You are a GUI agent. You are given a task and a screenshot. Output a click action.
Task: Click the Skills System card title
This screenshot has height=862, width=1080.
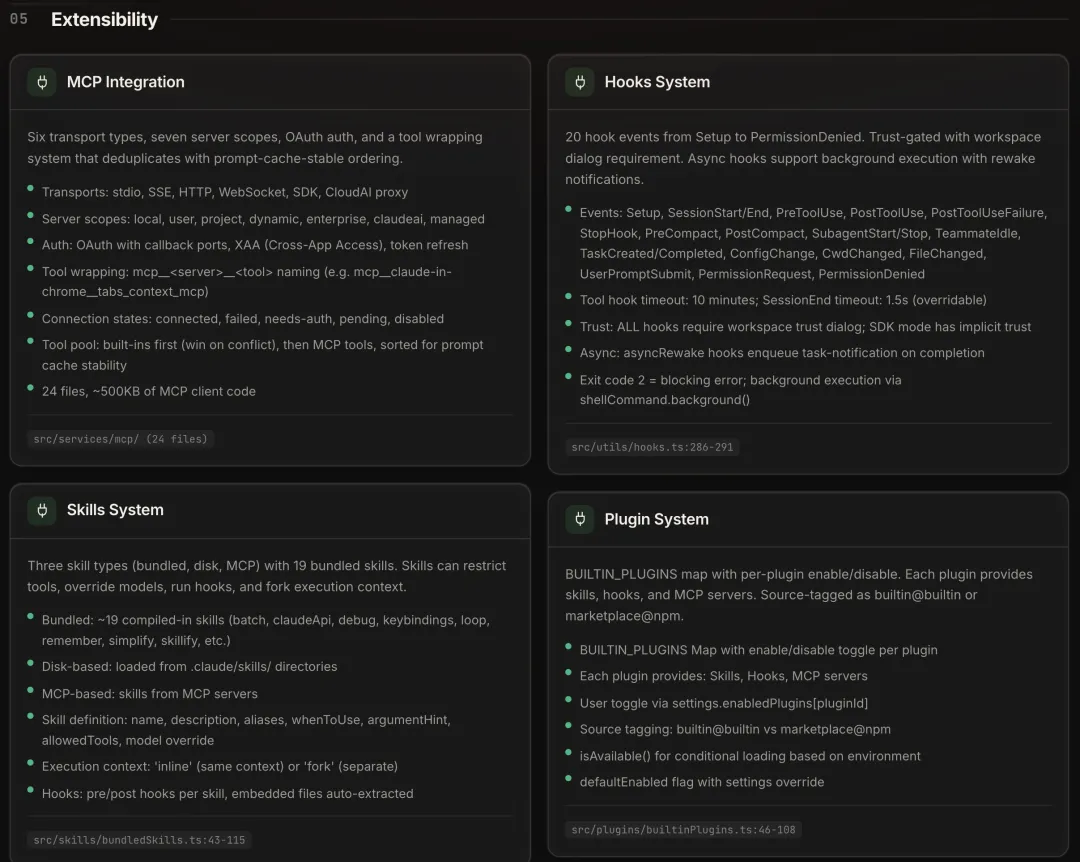tap(115, 510)
